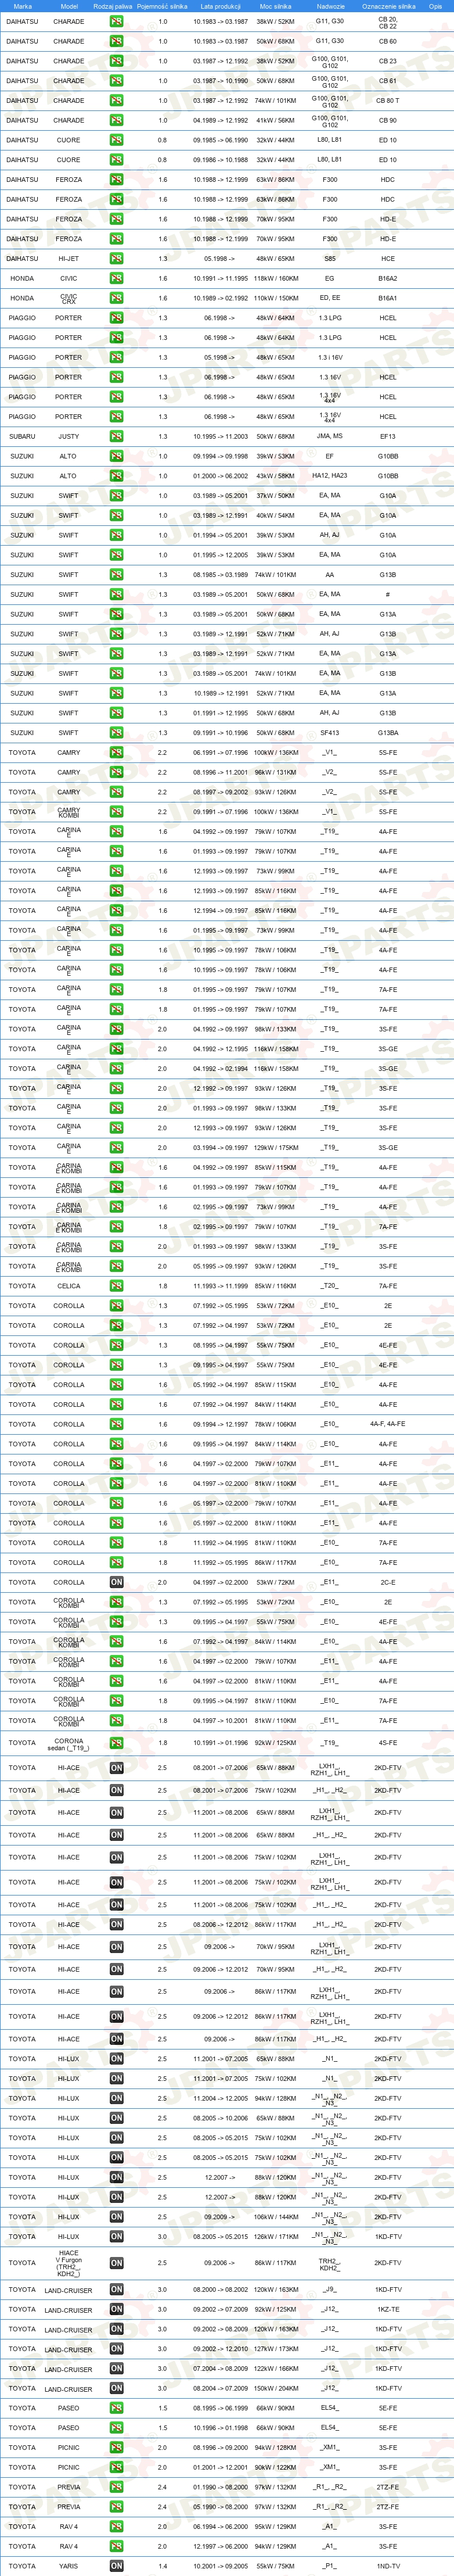Select the HI-JET model cell

(69, 258)
